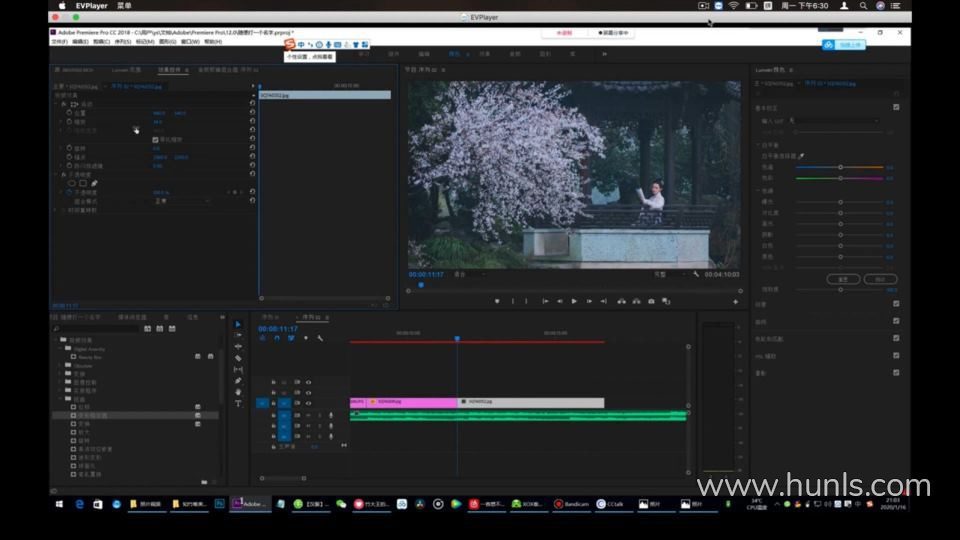The width and height of the screenshot is (960, 540).
Task: Select the Selection tool in the timeline toolbar
Action: pos(238,324)
